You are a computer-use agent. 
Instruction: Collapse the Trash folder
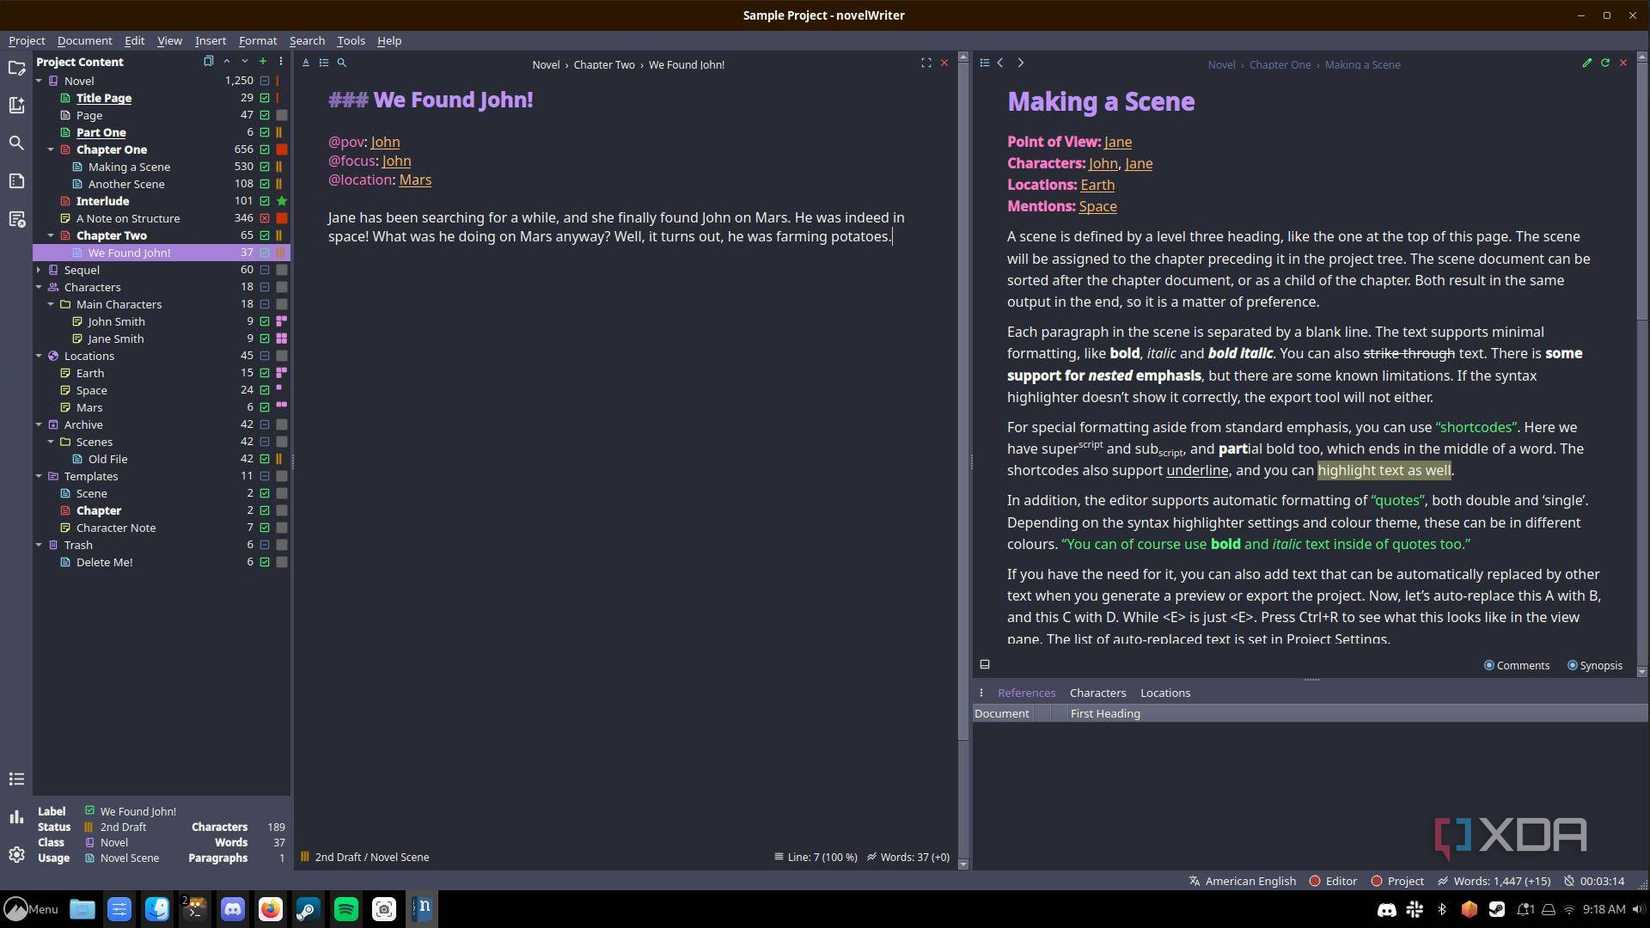tap(39, 545)
